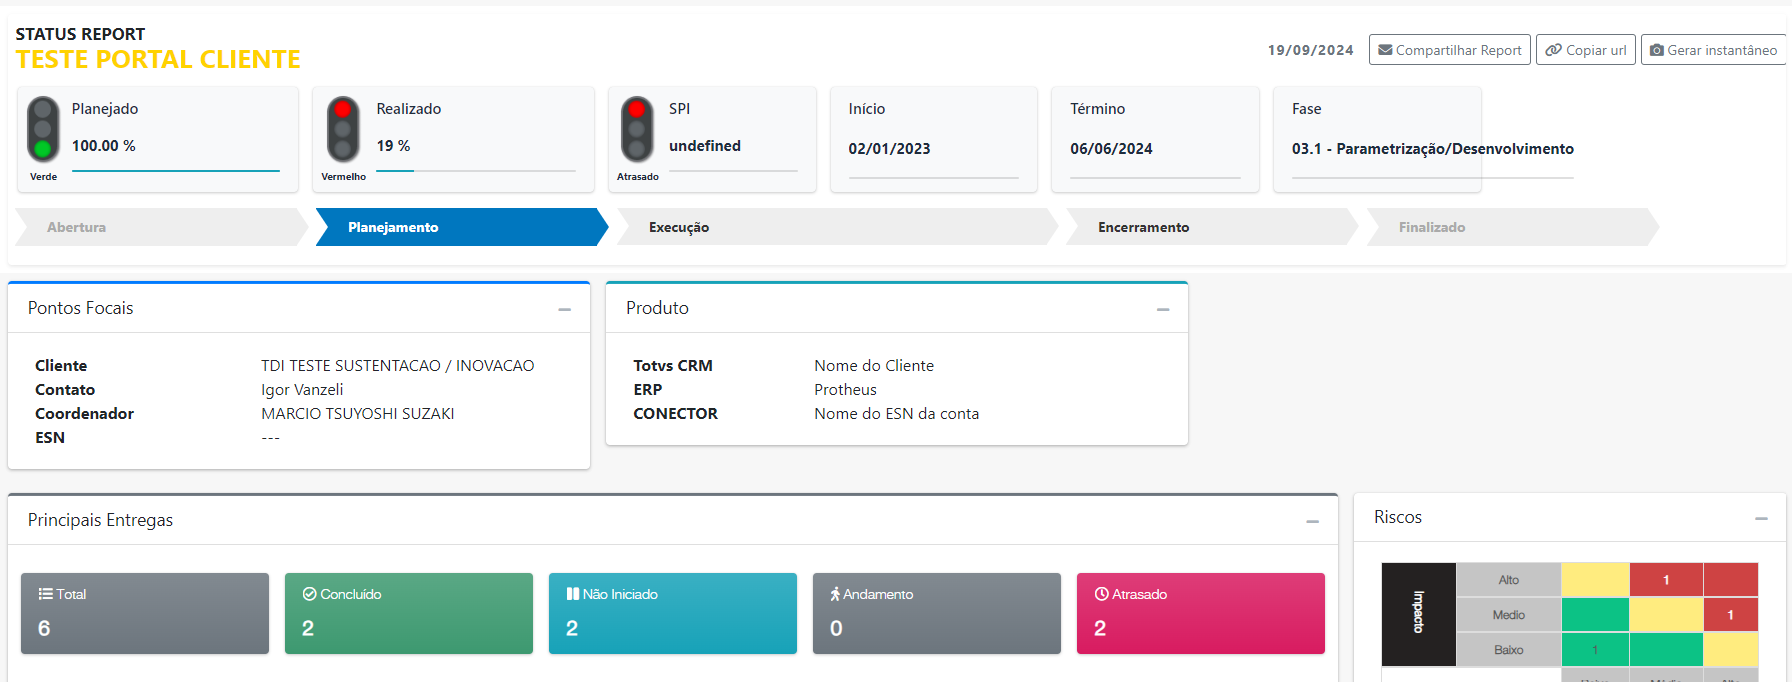Click the clock icon on Atrasado card
Image resolution: width=1792 pixels, height=682 pixels.
[1102, 594]
